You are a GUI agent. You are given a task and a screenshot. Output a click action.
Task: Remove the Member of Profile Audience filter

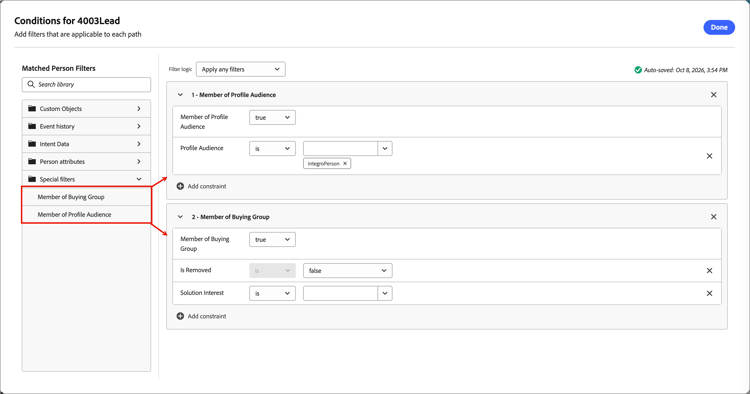pos(713,95)
